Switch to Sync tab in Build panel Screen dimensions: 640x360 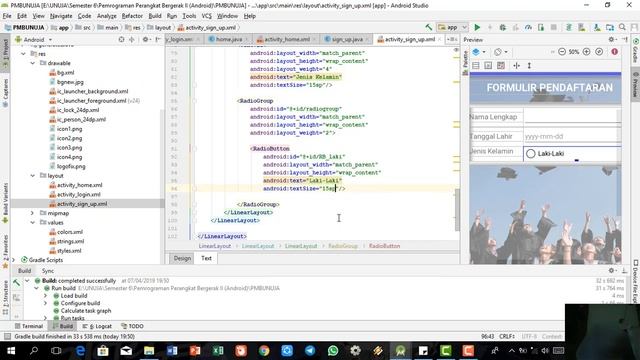[x=48, y=271]
